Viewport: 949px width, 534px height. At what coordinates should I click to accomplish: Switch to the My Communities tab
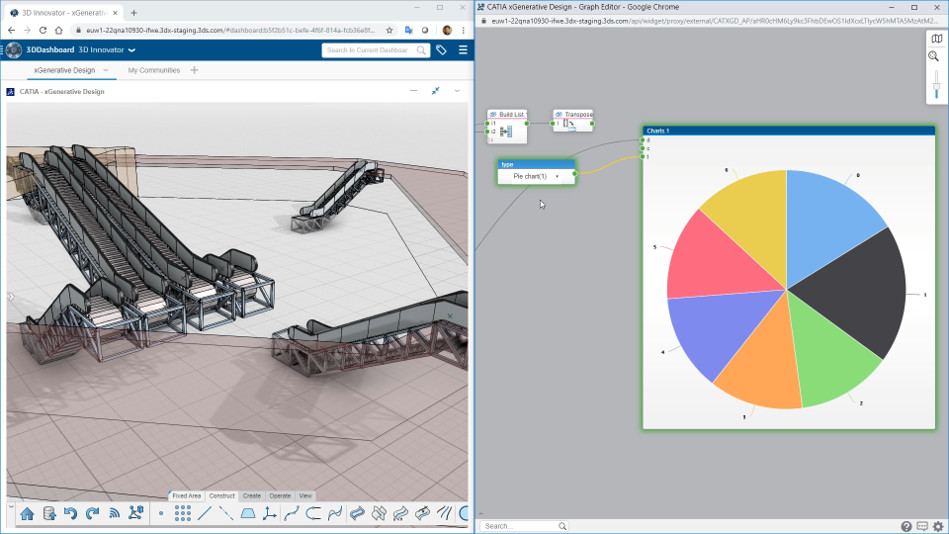click(154, 71)
